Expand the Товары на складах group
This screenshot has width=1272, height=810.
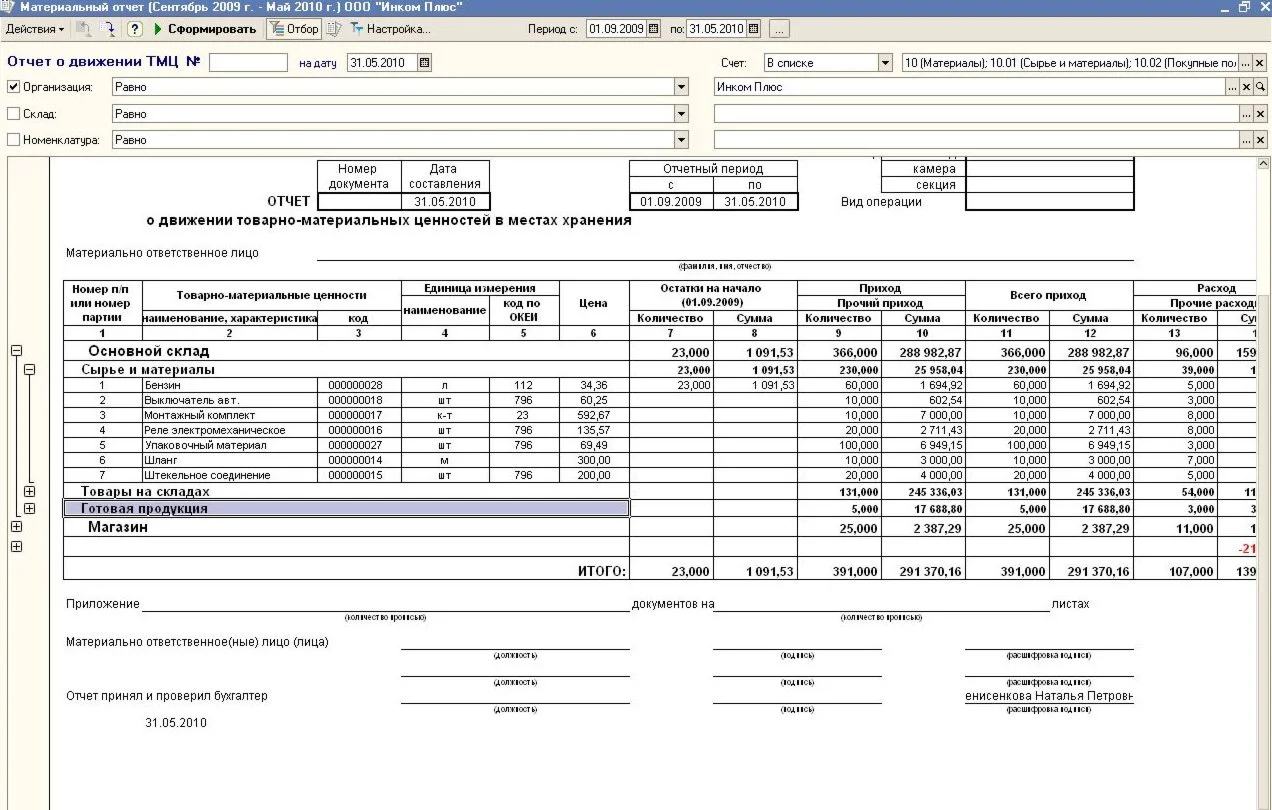pos(29,491)
